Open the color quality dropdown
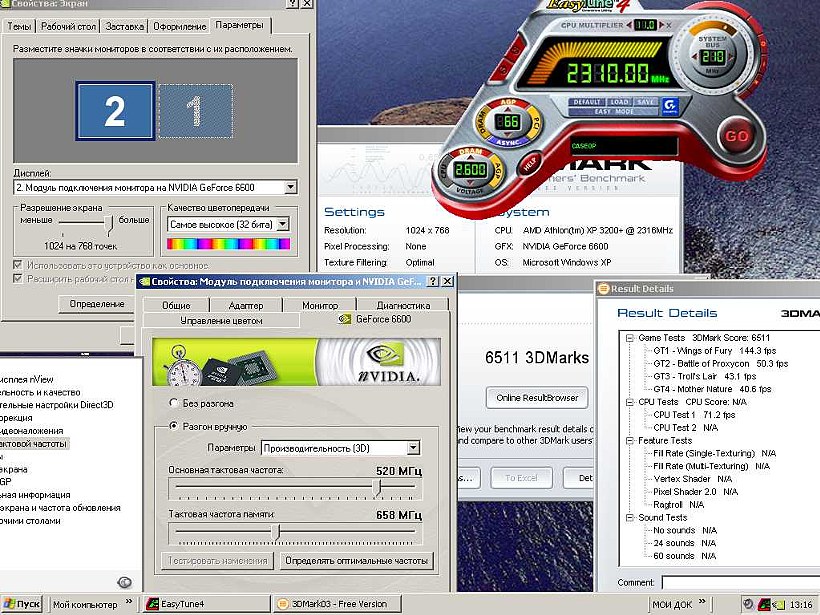Viewport: 820px width, 615px height. coord(283,225)
